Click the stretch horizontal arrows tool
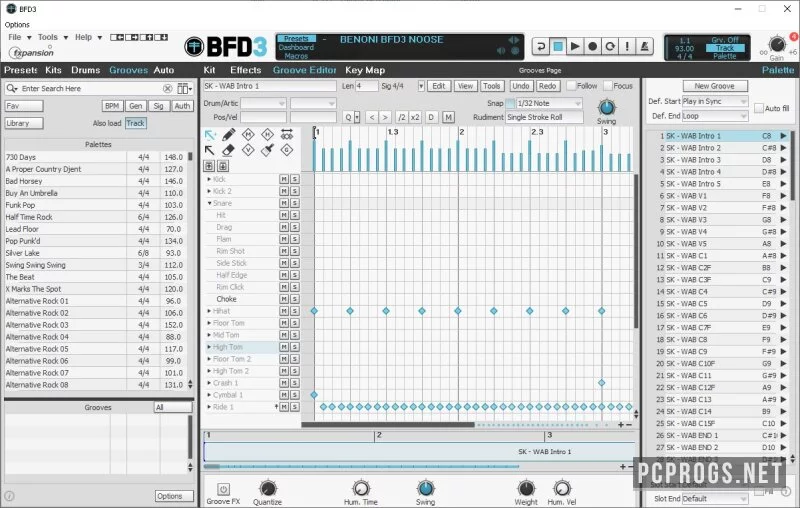 pos(287,135)
